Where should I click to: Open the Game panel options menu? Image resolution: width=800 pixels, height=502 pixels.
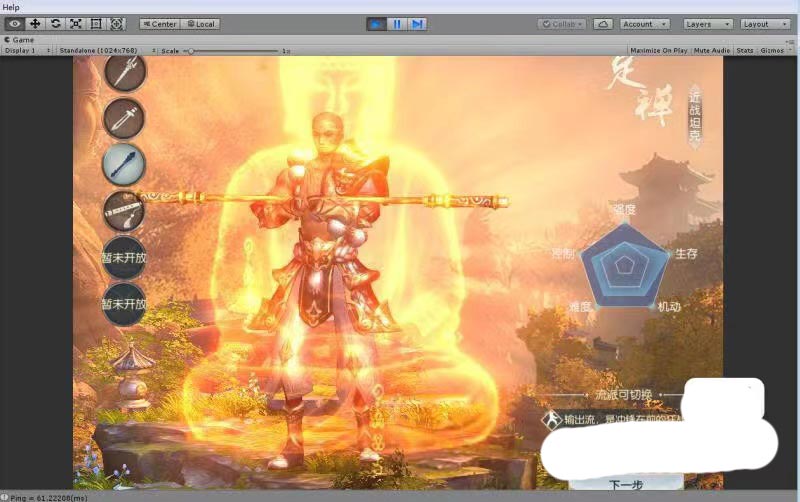coord(790,41)
